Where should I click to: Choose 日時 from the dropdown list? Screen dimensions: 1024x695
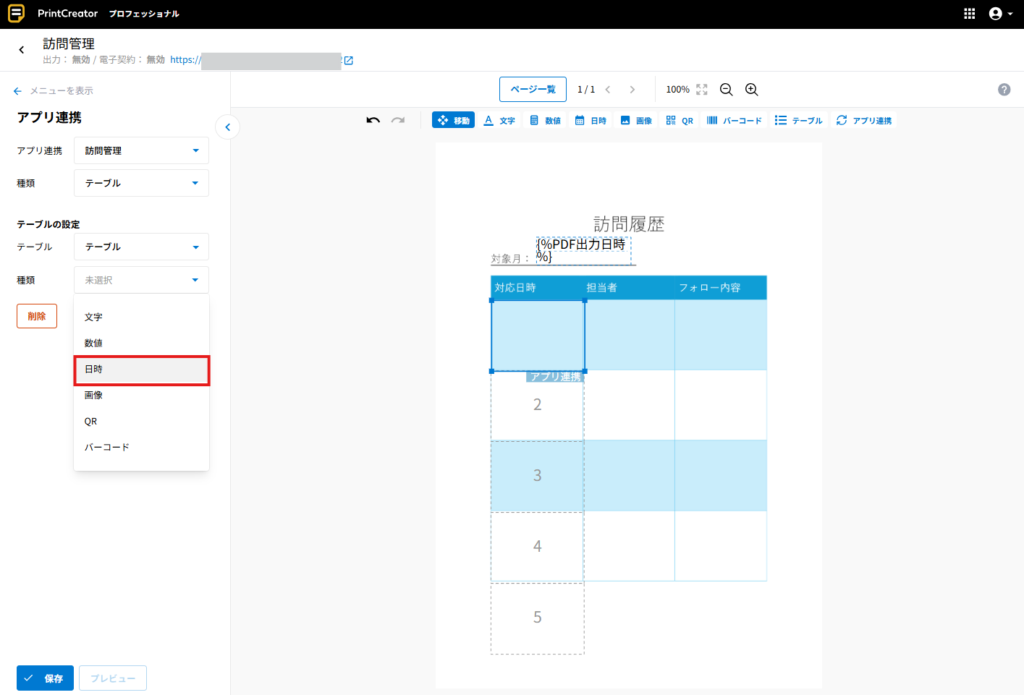(x=141, y=370)
